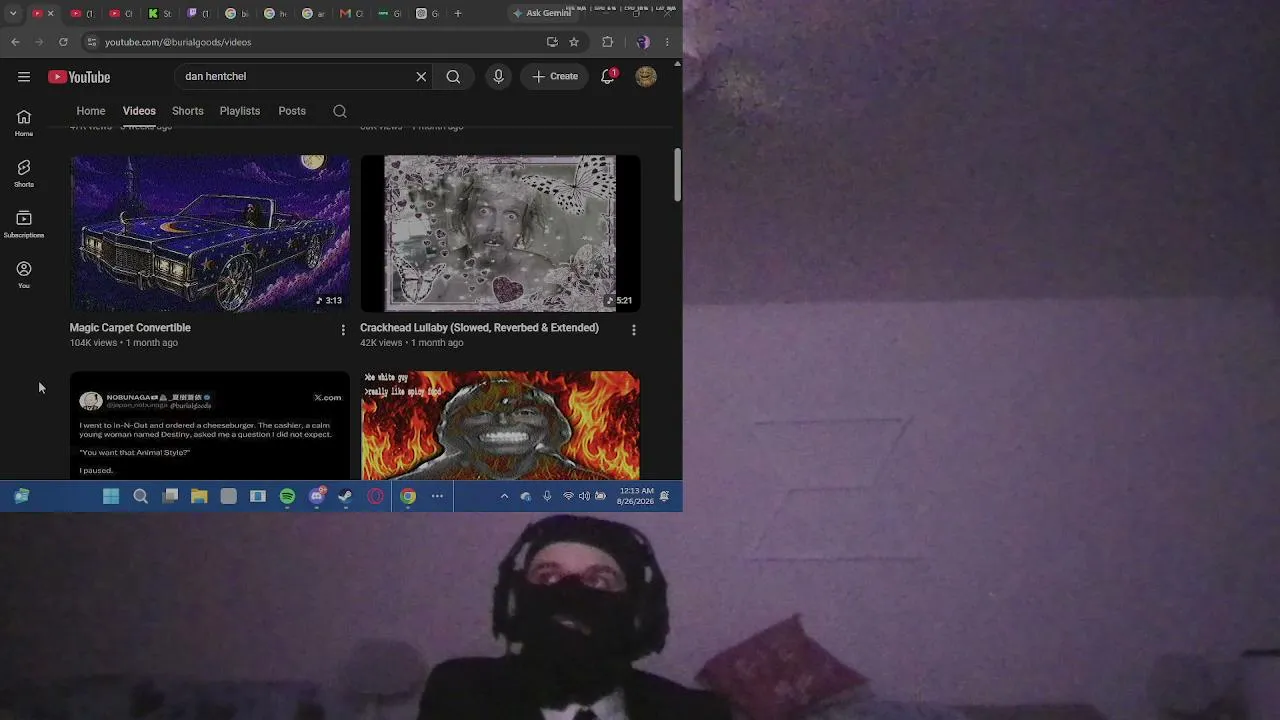Open the account avatar menu

(646, 77)
